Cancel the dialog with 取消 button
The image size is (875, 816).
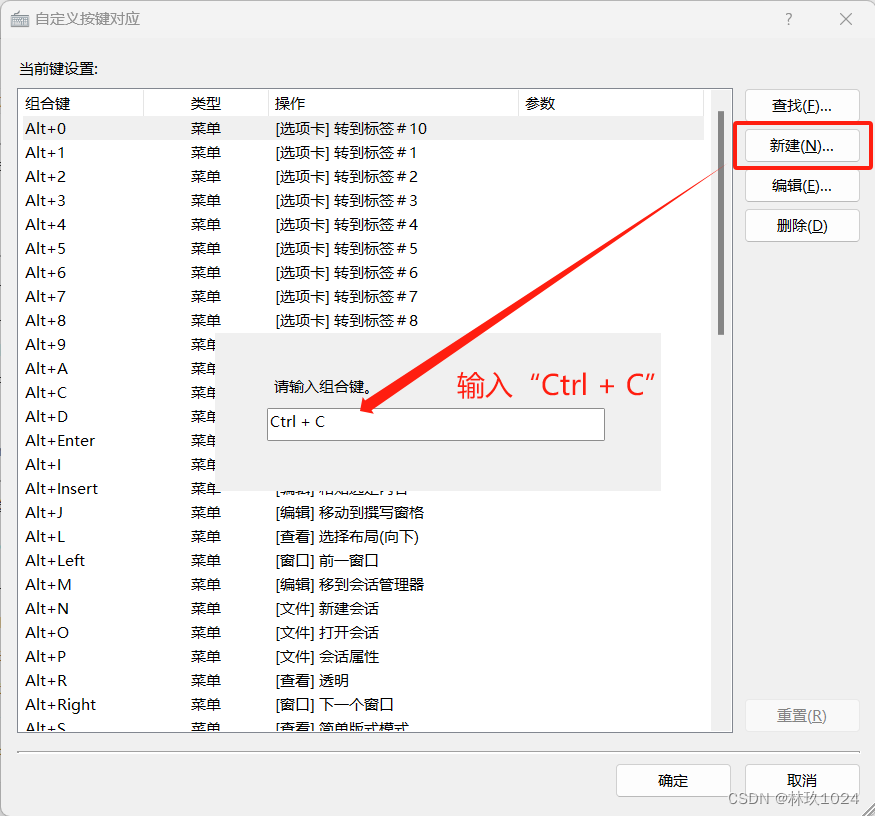(801, 780)
